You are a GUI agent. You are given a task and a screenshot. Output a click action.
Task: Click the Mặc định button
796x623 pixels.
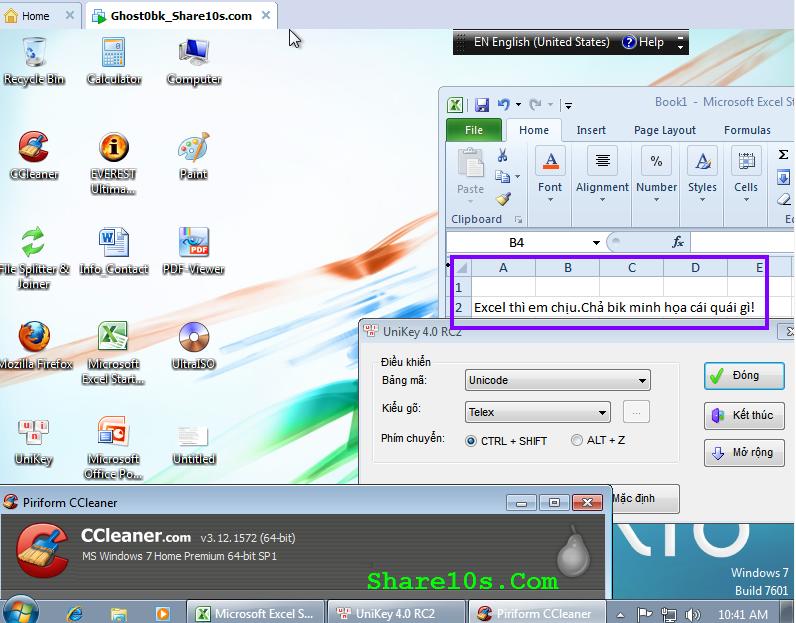645,498
